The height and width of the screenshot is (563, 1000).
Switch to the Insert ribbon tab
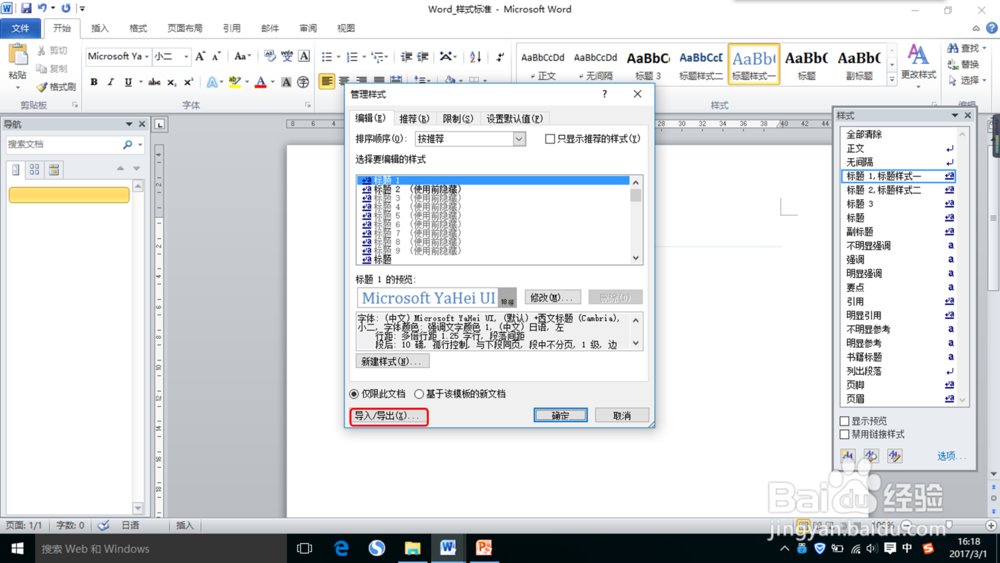point(100,28)
